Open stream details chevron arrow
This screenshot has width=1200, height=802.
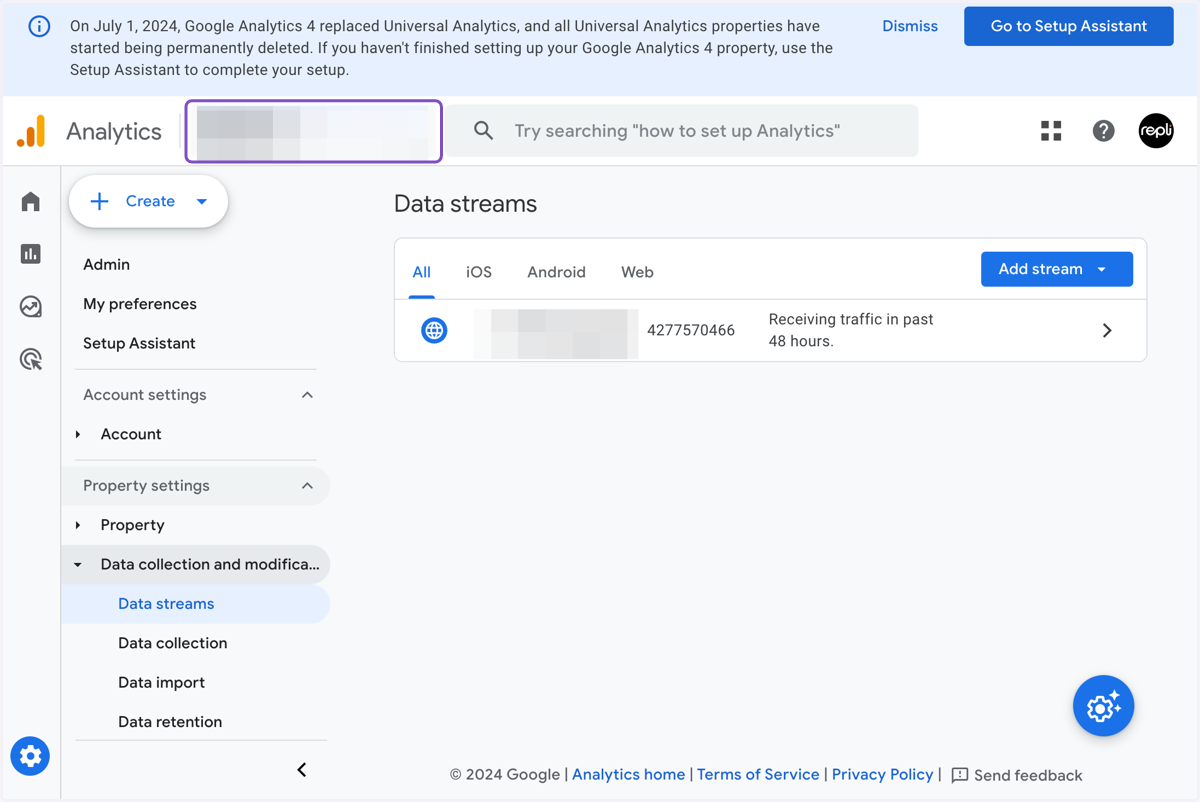[1107, 330]
